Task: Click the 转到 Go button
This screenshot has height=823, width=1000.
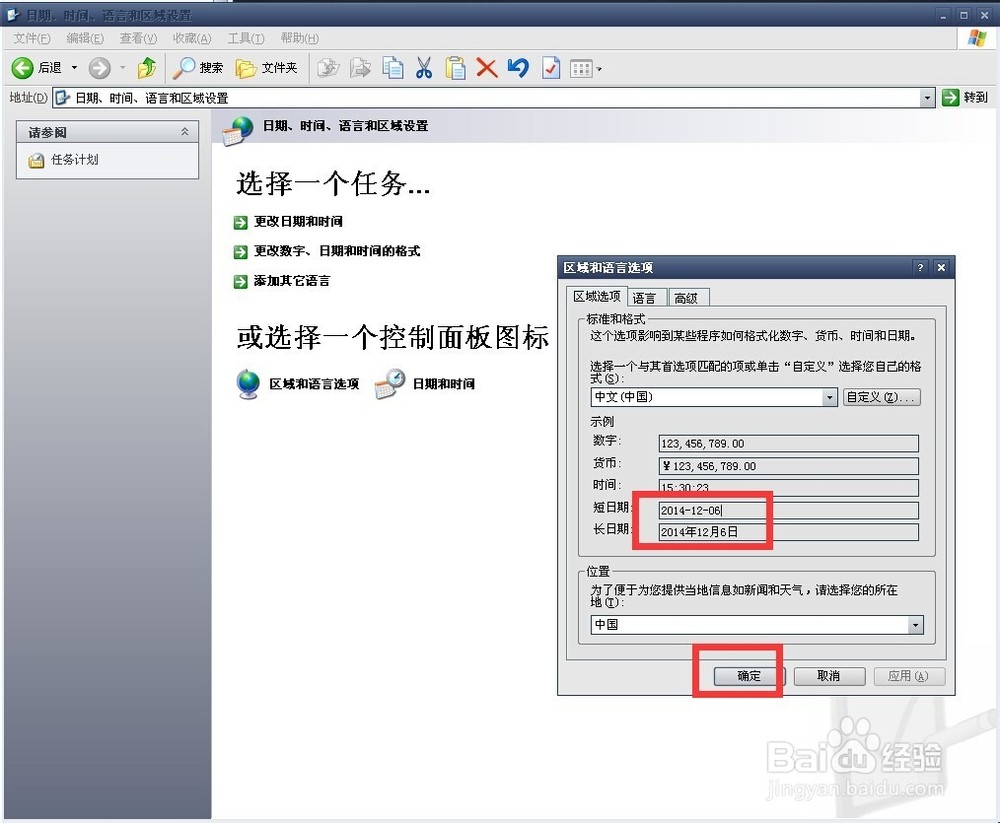Action: click(x=965, y=98)
